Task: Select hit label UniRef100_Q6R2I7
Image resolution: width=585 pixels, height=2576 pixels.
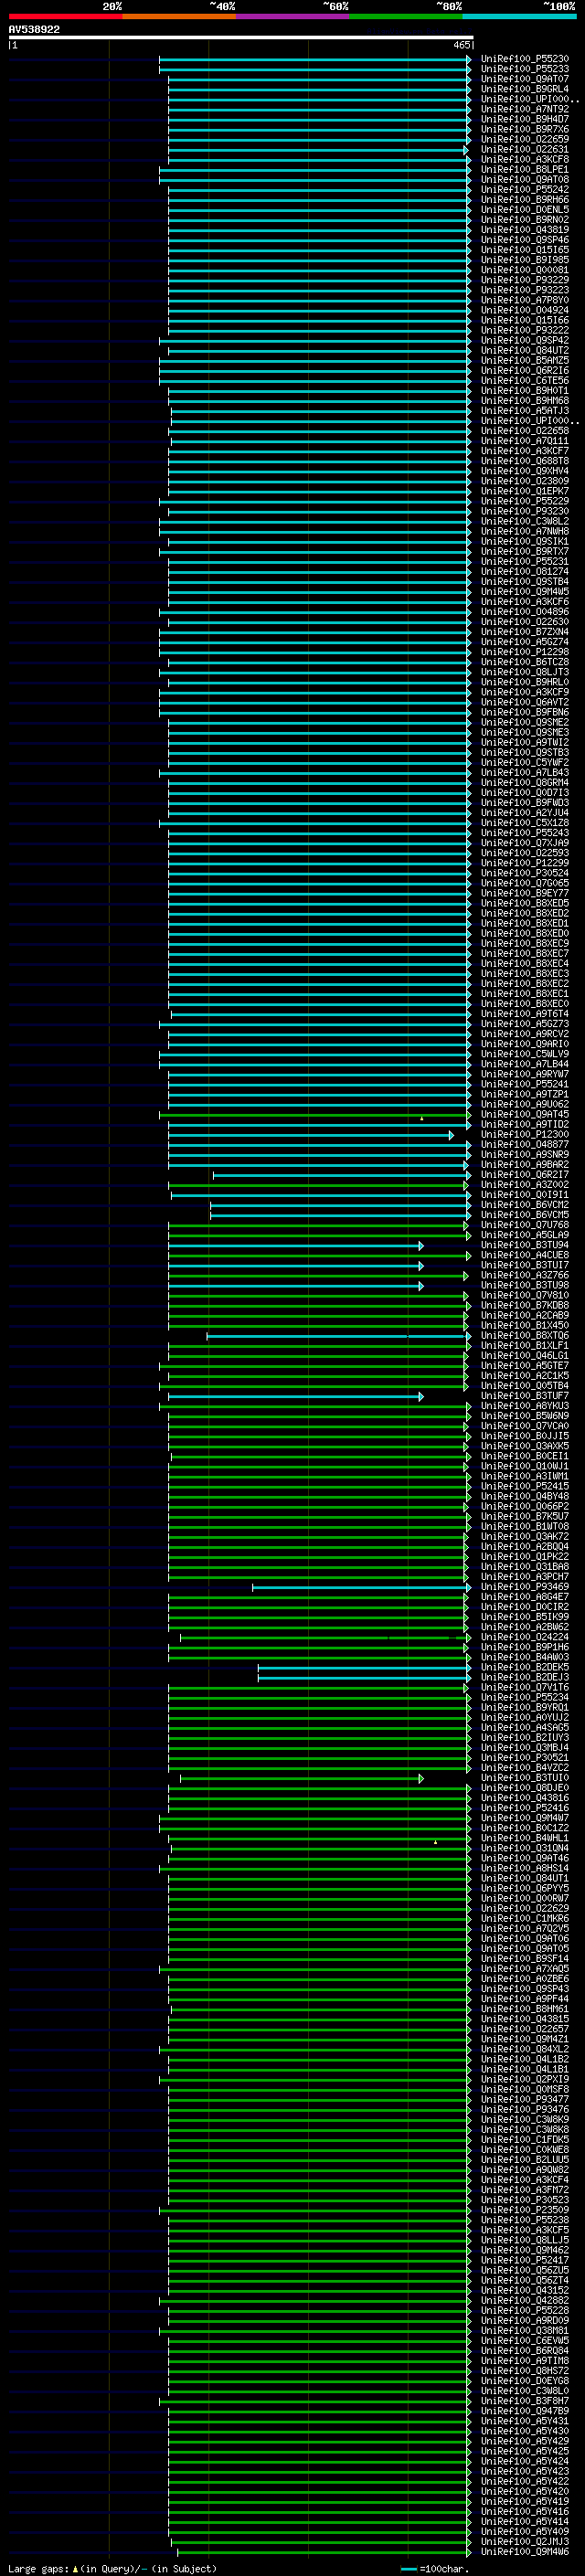Action: pyautogui.click(x=524, y=1175)
